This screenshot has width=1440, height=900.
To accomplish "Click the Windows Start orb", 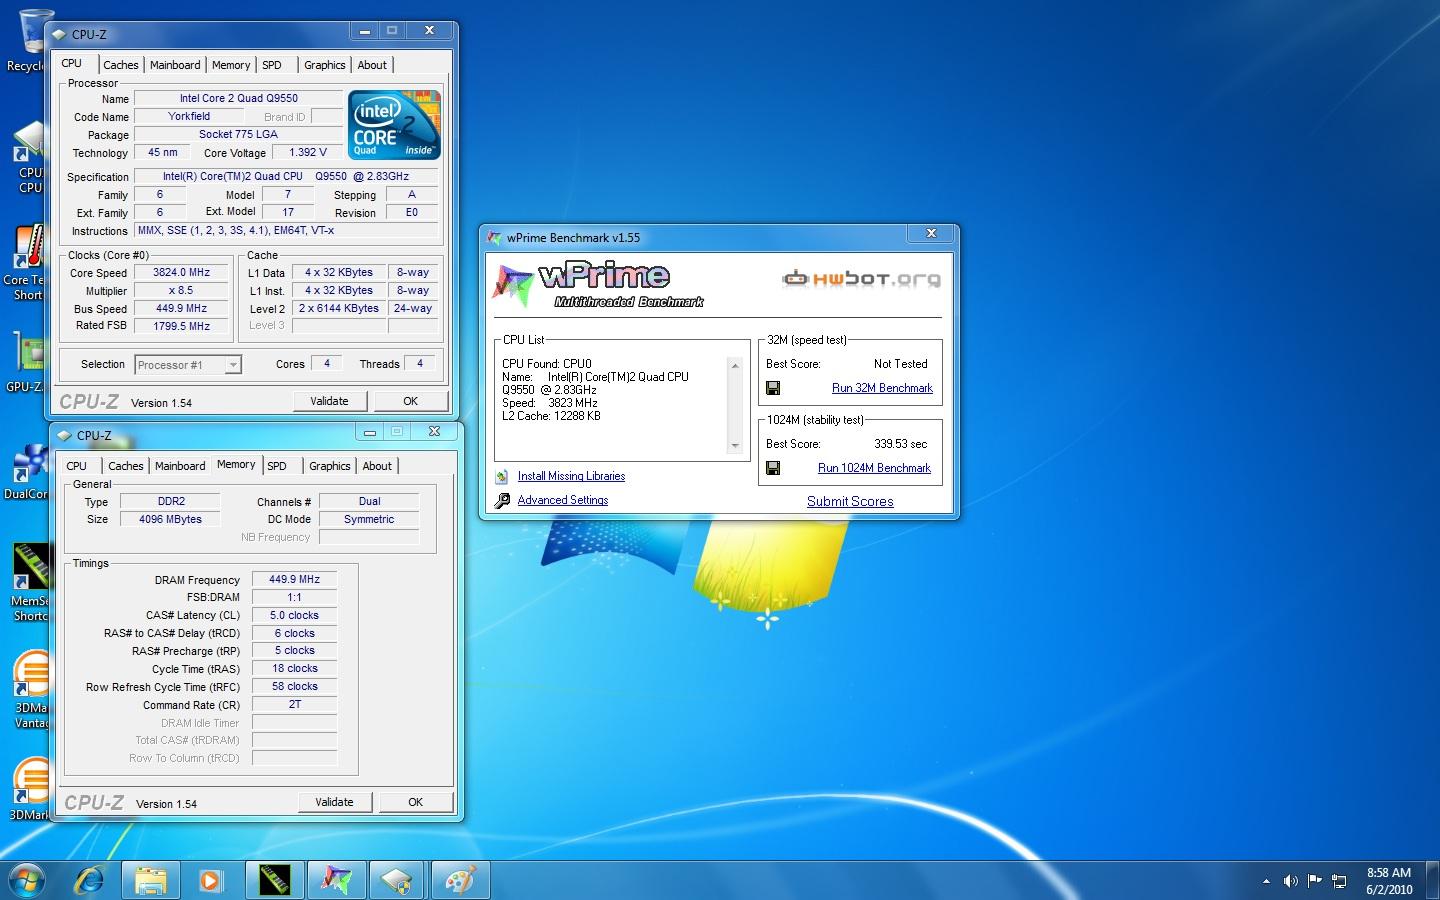I will click(27, 880).
